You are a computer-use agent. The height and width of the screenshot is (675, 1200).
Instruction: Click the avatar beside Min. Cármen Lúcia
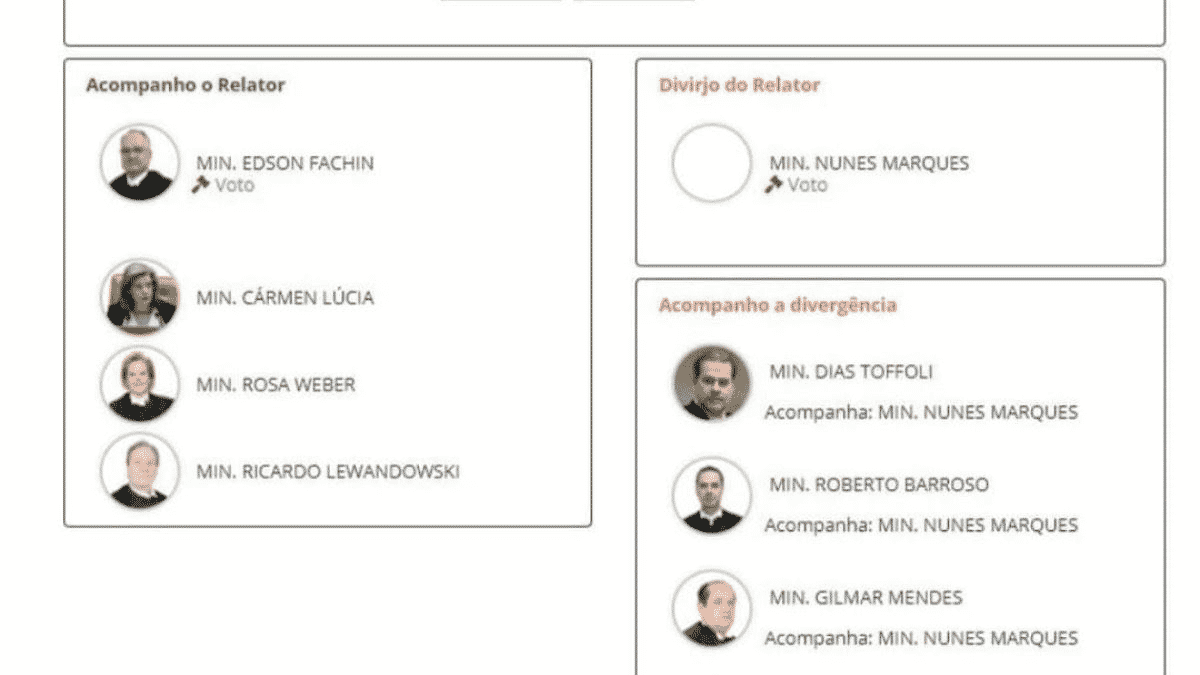point(140,297)
